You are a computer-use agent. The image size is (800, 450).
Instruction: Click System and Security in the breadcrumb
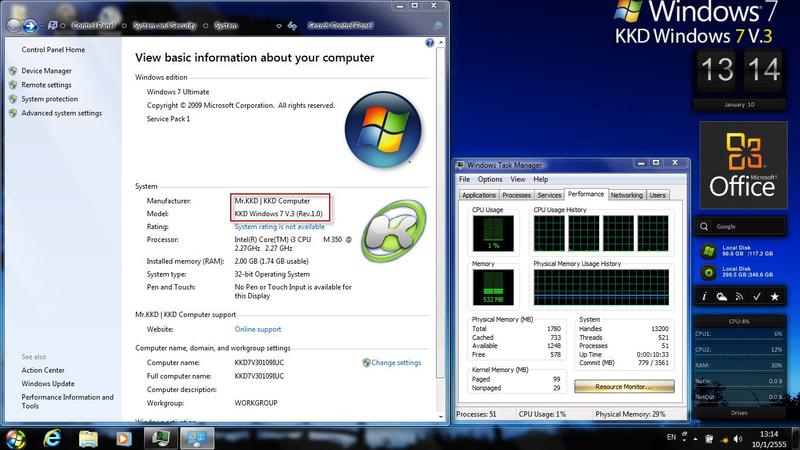click(164, 26)
